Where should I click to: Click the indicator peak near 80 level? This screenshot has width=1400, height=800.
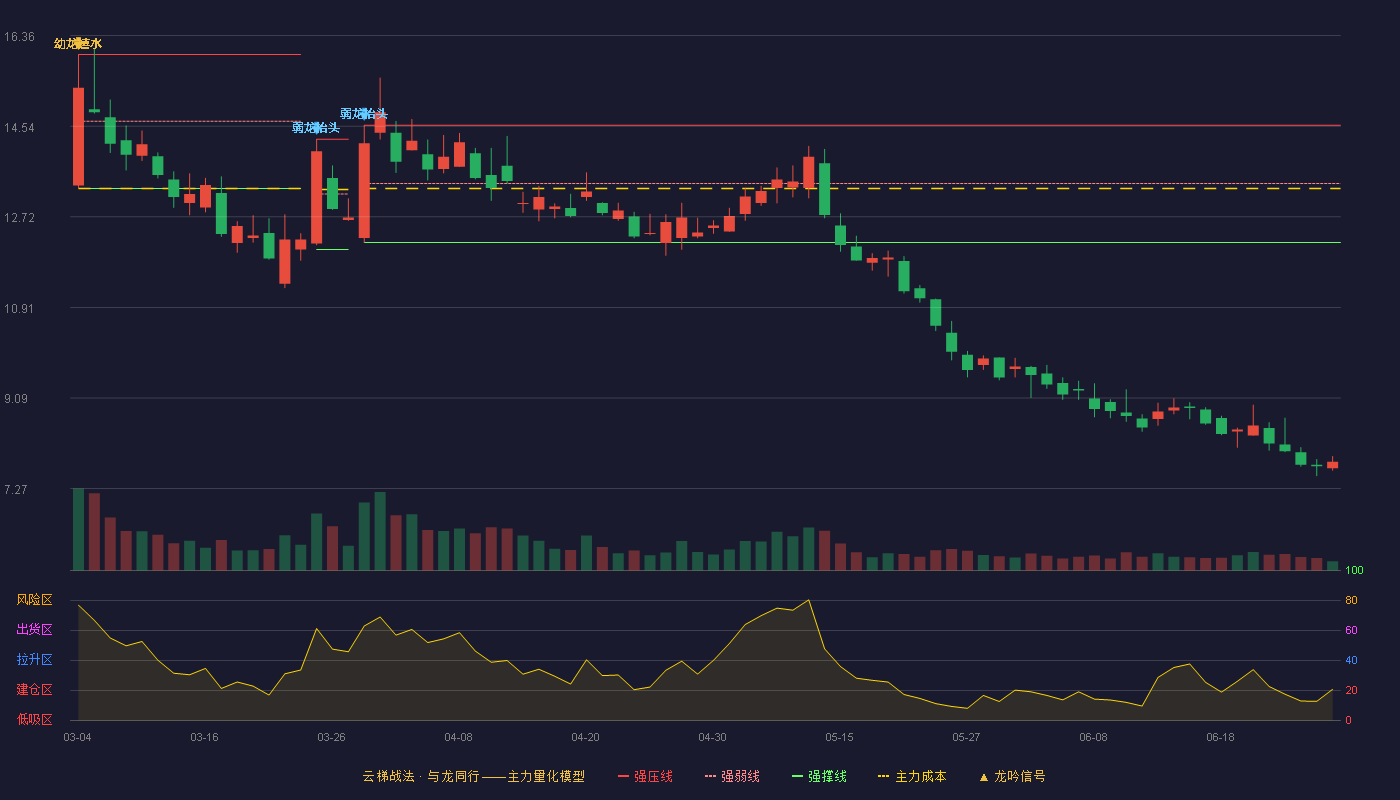pyautogui.click(x=808, y=600)
